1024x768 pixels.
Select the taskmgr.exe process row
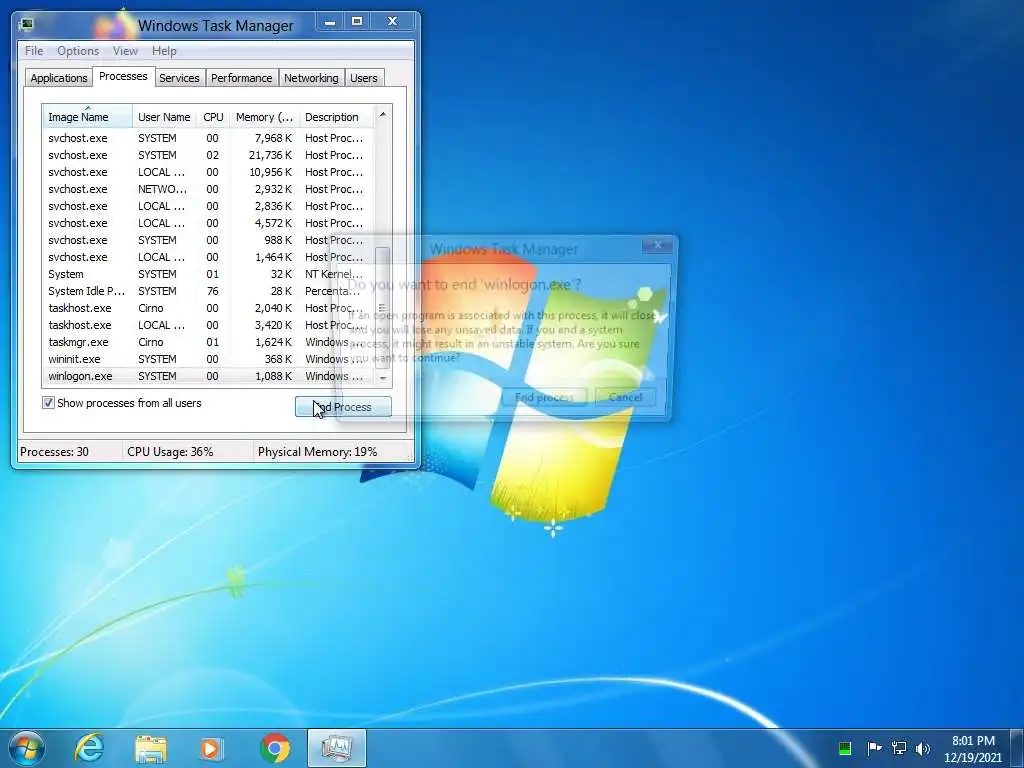[208, 342]
